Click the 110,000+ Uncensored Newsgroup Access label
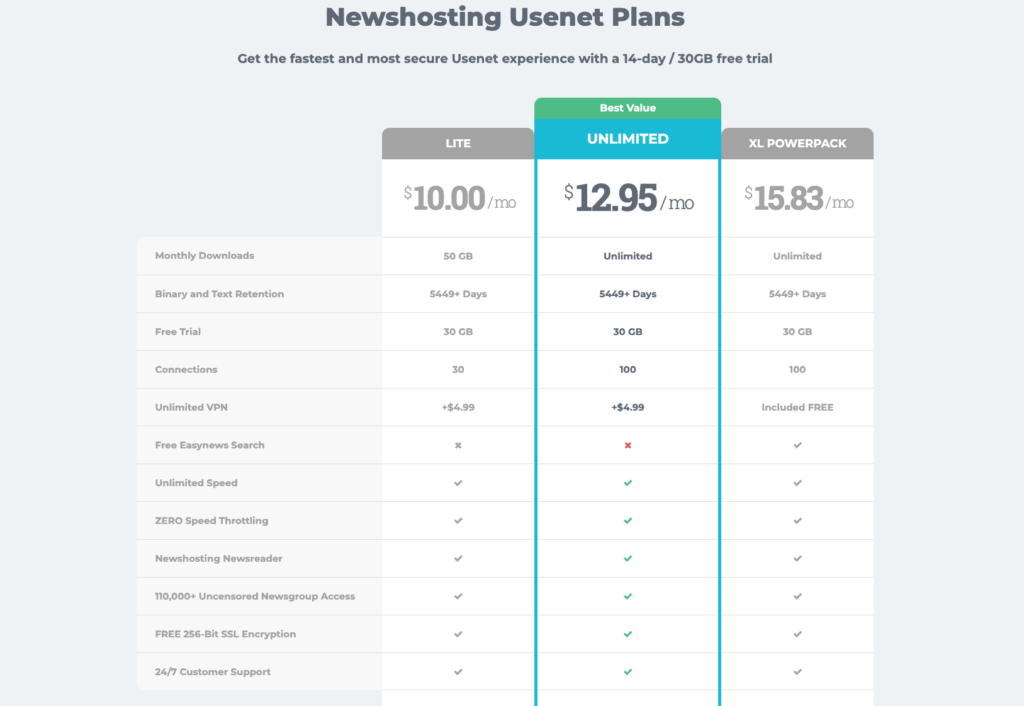 tap(255, 596)
